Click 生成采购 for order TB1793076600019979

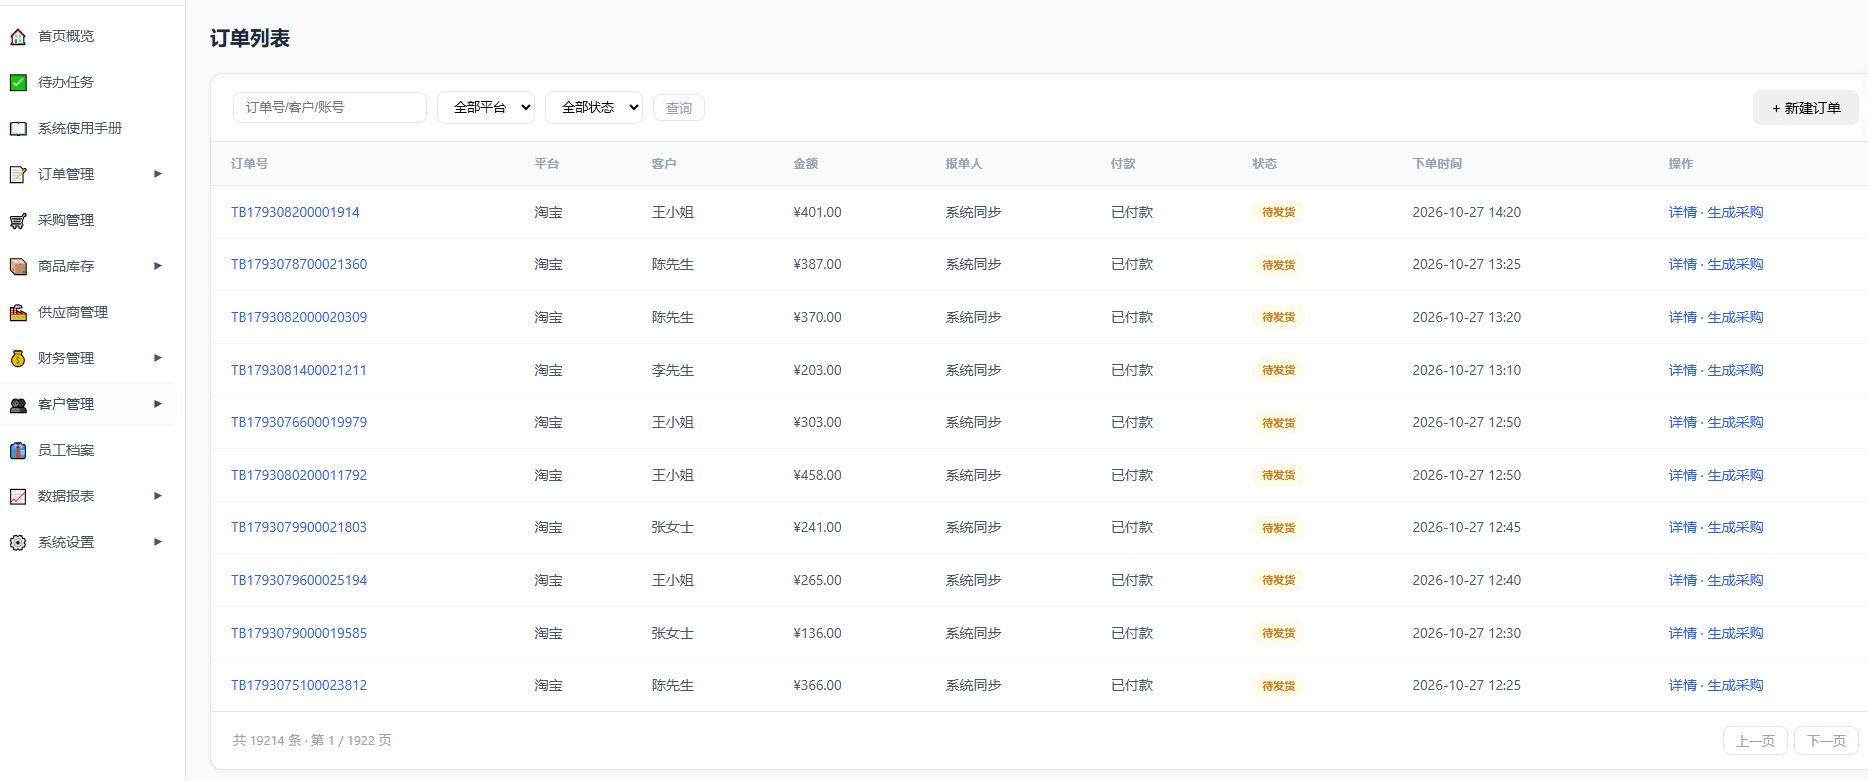pos(1735,422)
